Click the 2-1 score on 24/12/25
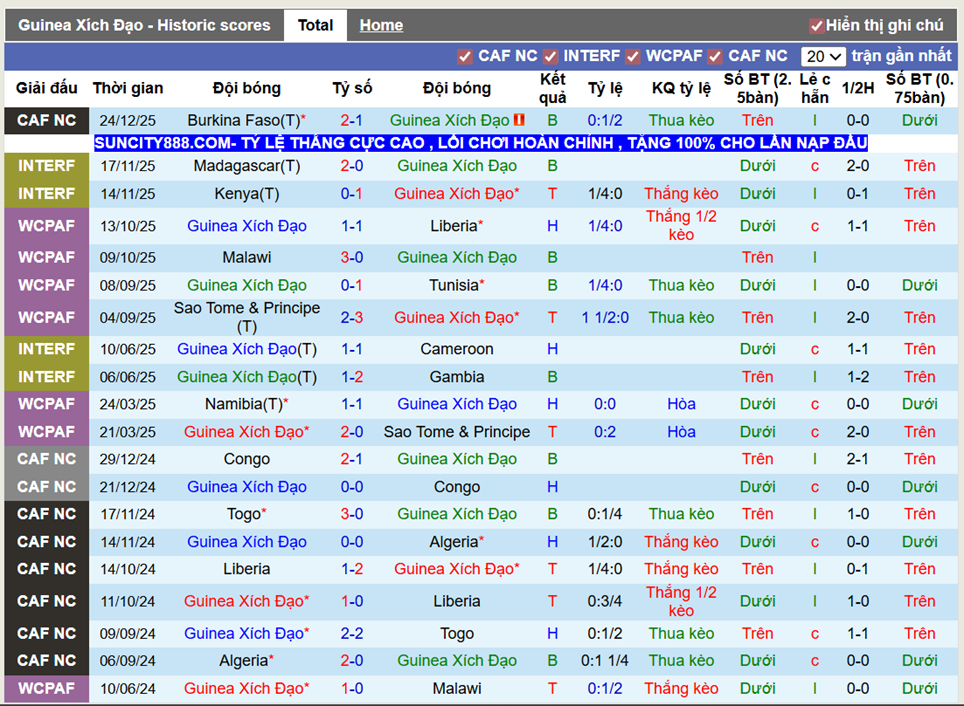Screen dimensions: 964x706 352,120
